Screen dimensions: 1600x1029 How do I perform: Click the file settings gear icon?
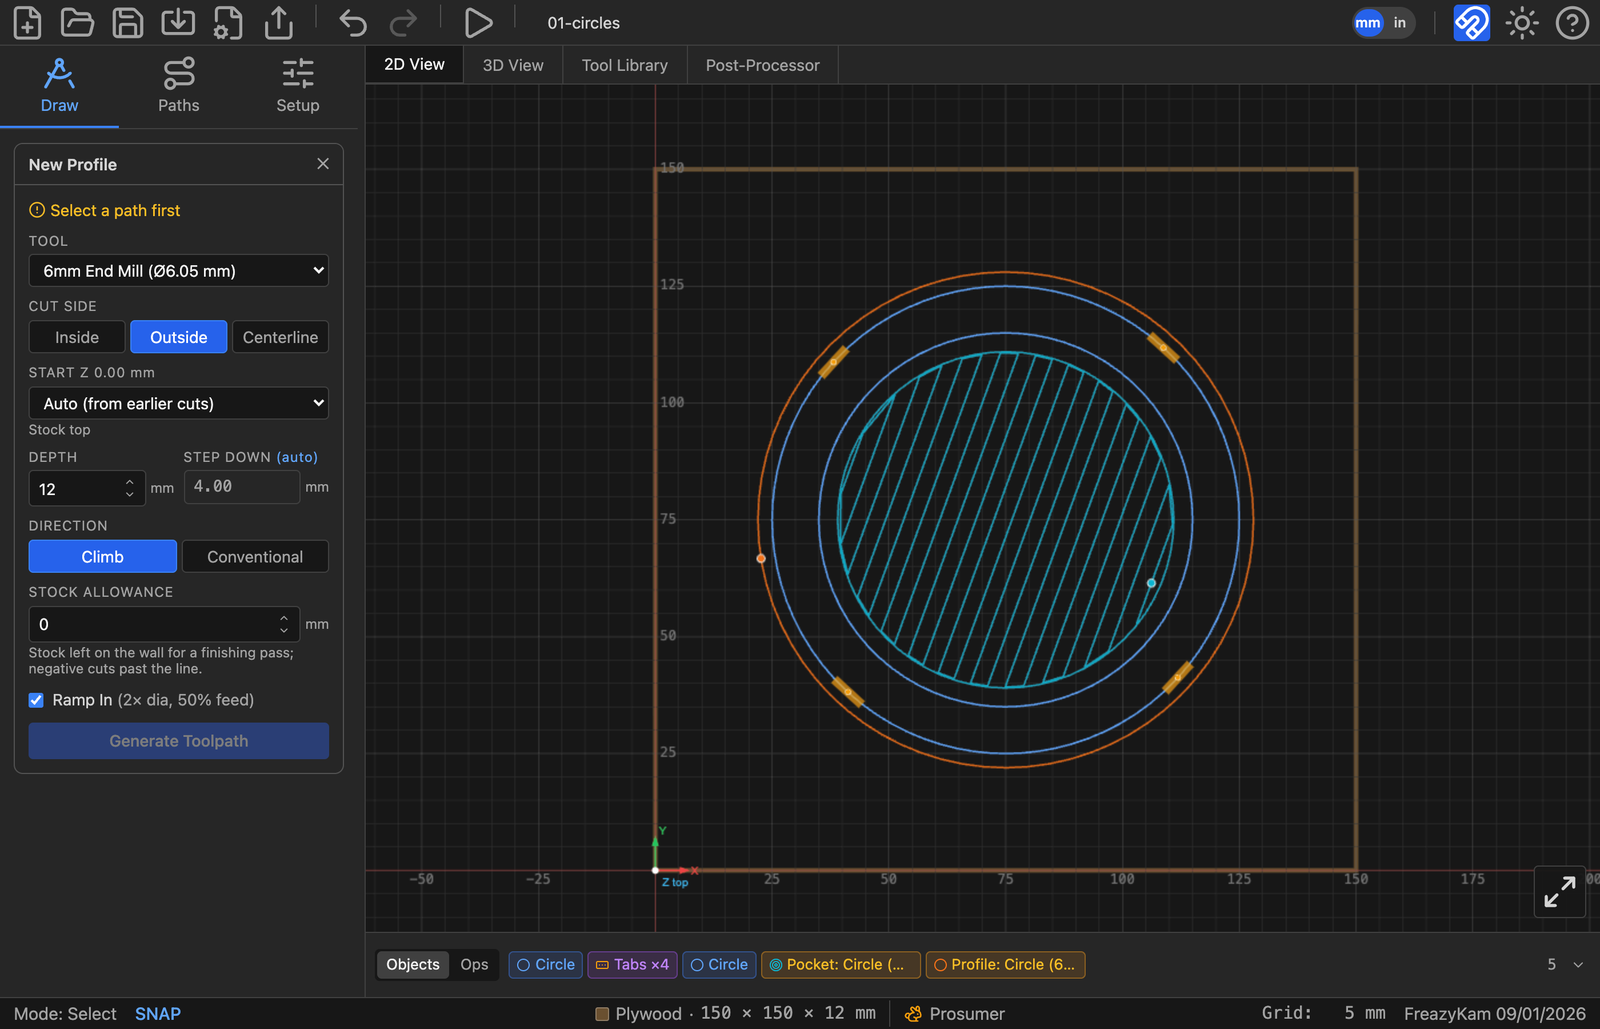tap(228, 22)
